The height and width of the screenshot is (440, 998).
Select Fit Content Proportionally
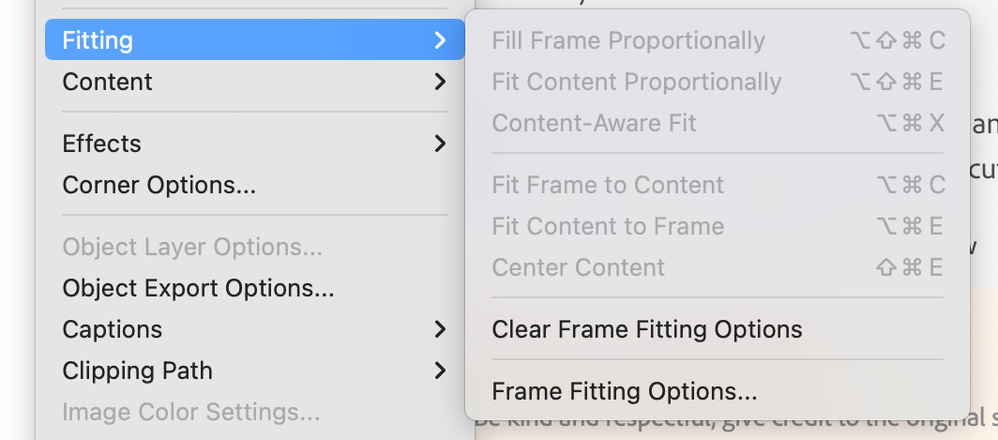pyautogui.click(x=636, y=82)
